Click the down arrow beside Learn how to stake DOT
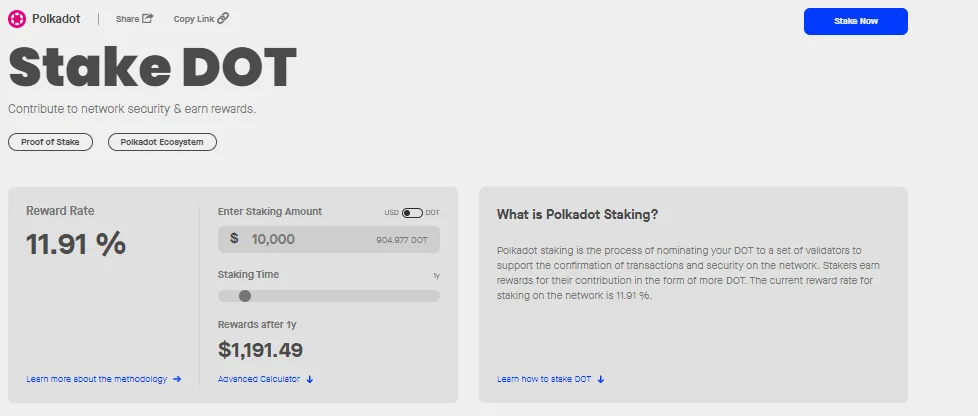The height and width of the screenshot is (416, 978). pyautogui.click(x=601, y=379)
